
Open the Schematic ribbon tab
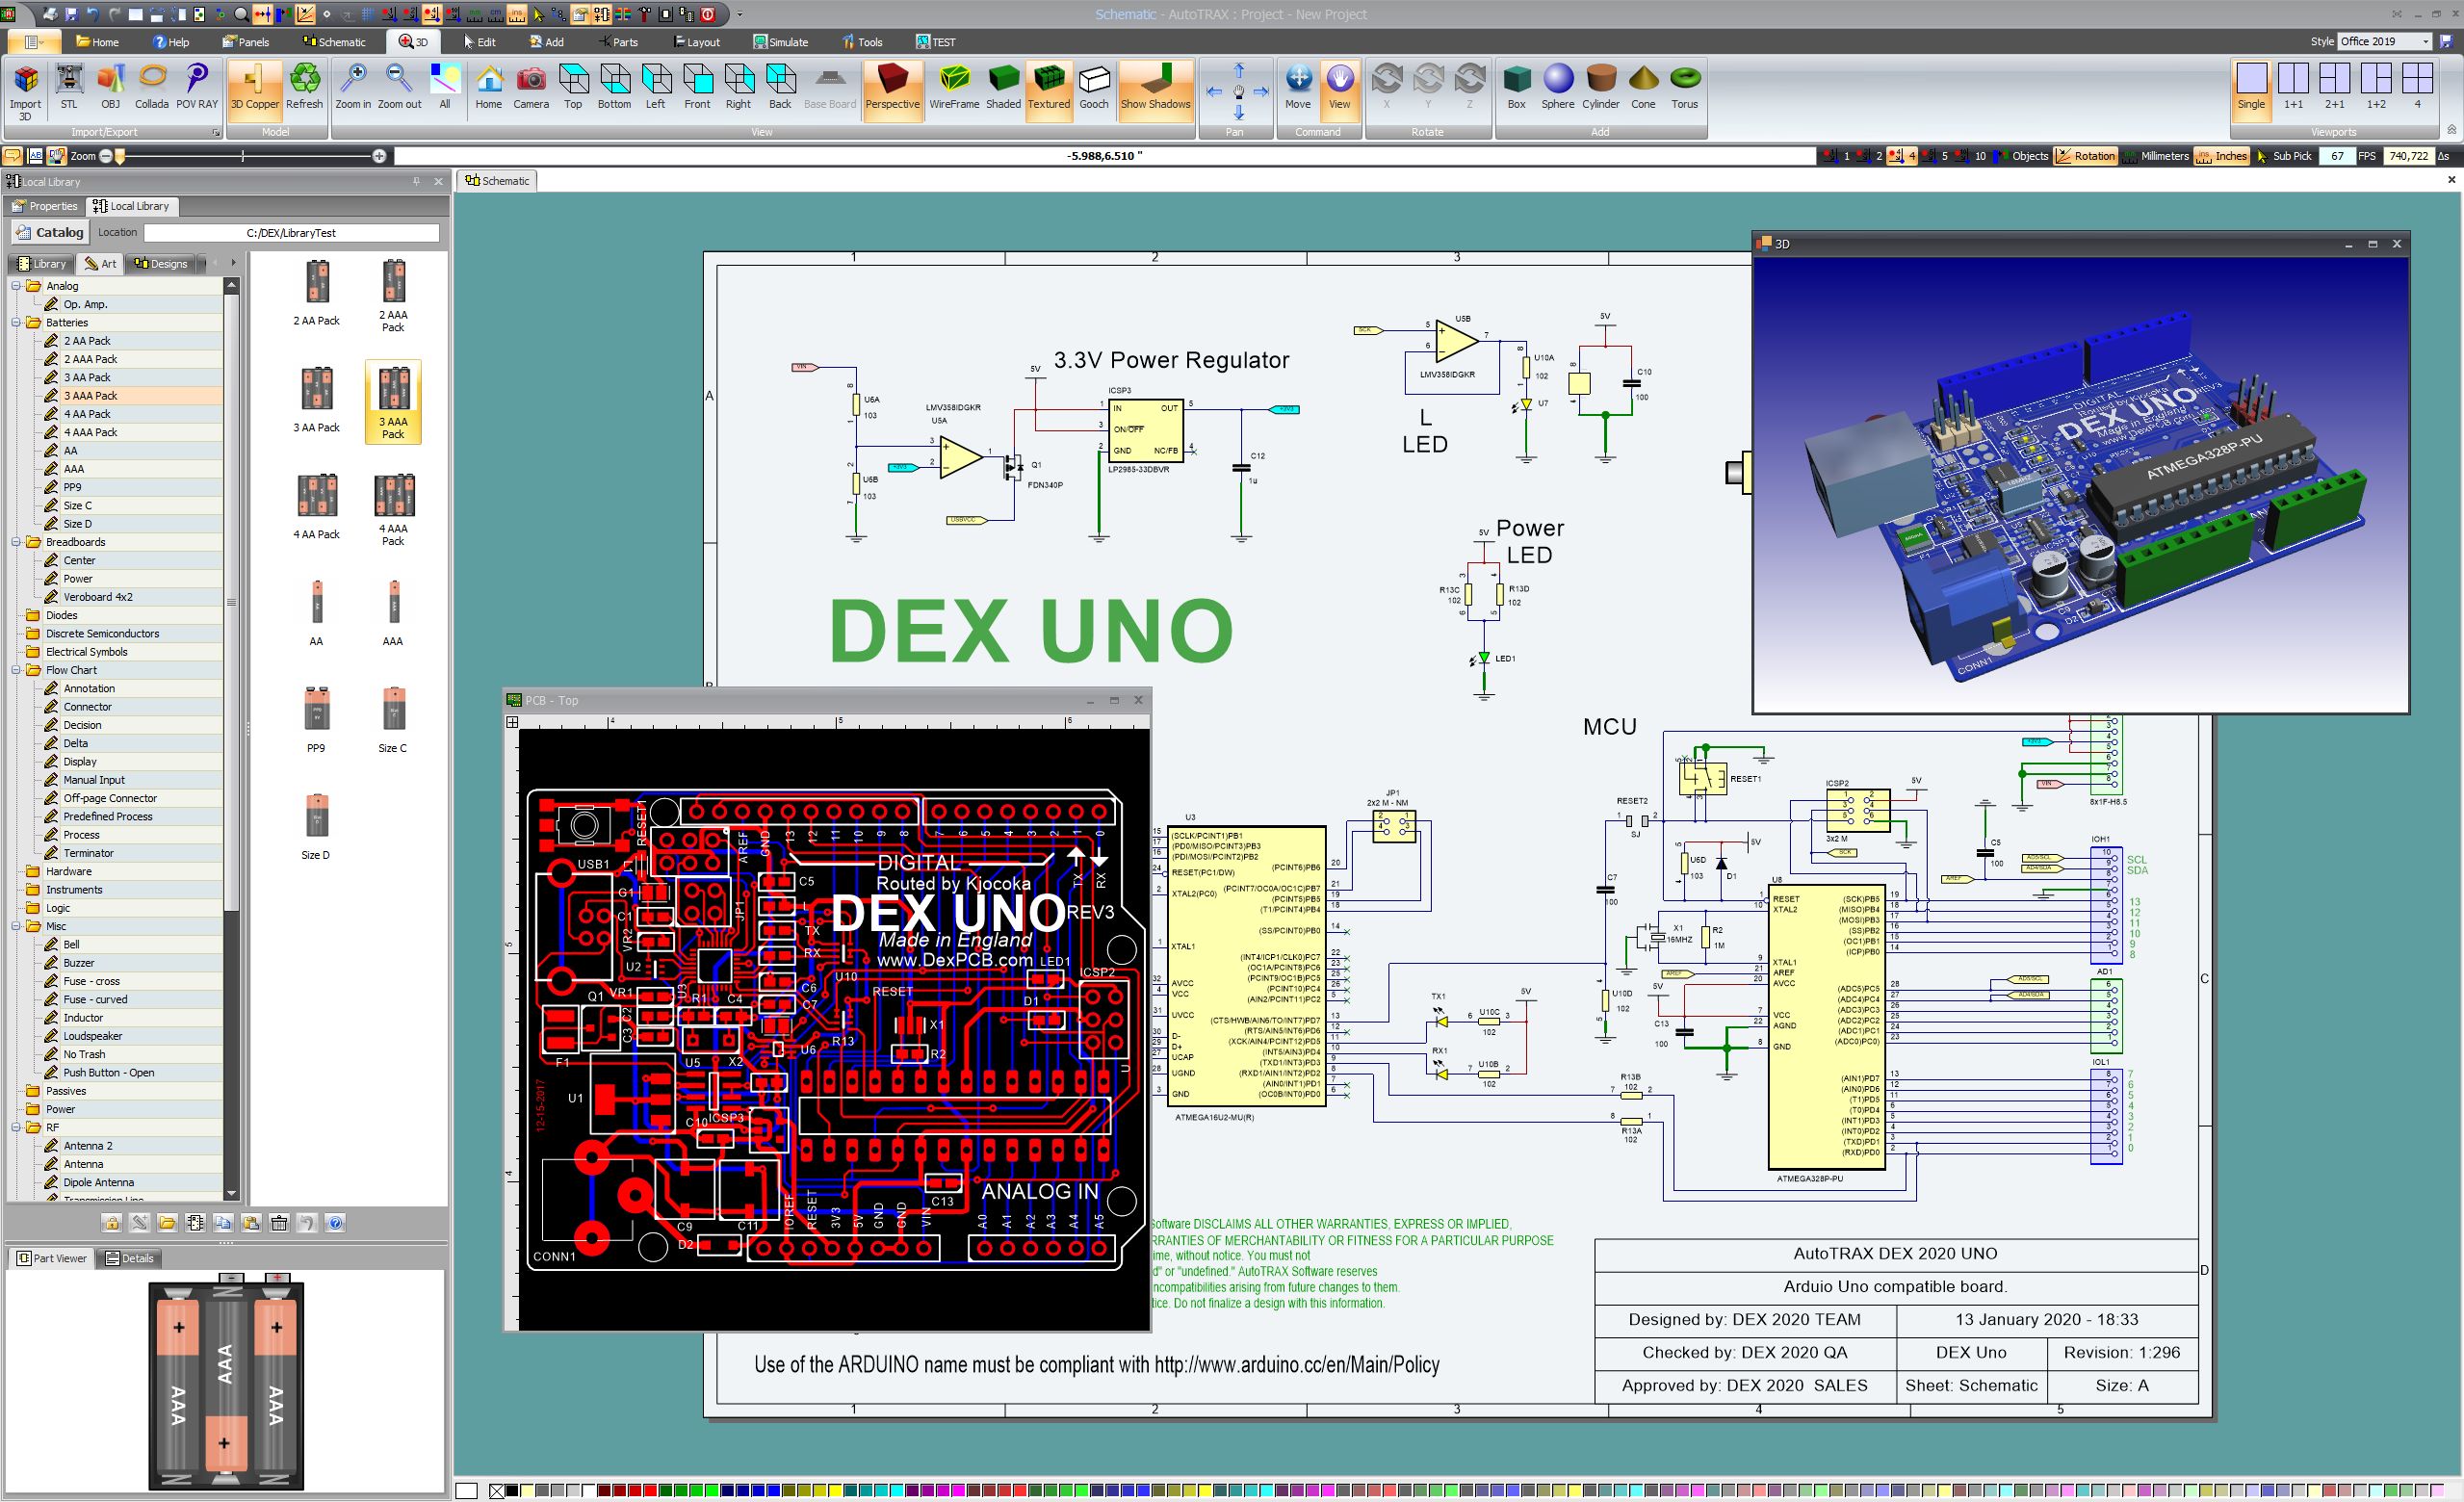pos(334,42)
